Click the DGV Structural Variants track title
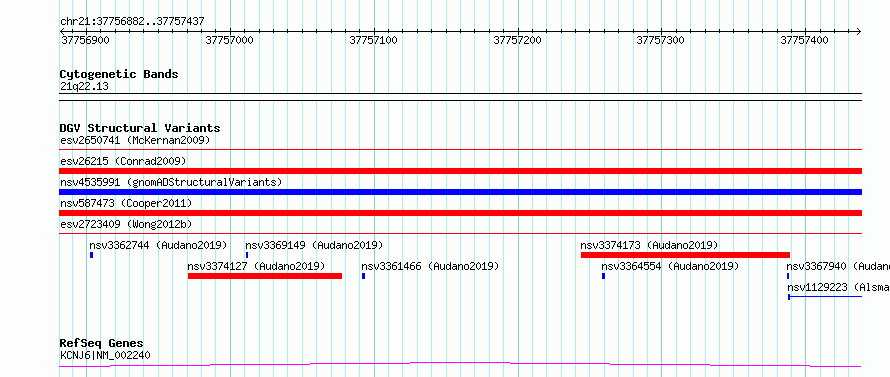 [140, 128]
